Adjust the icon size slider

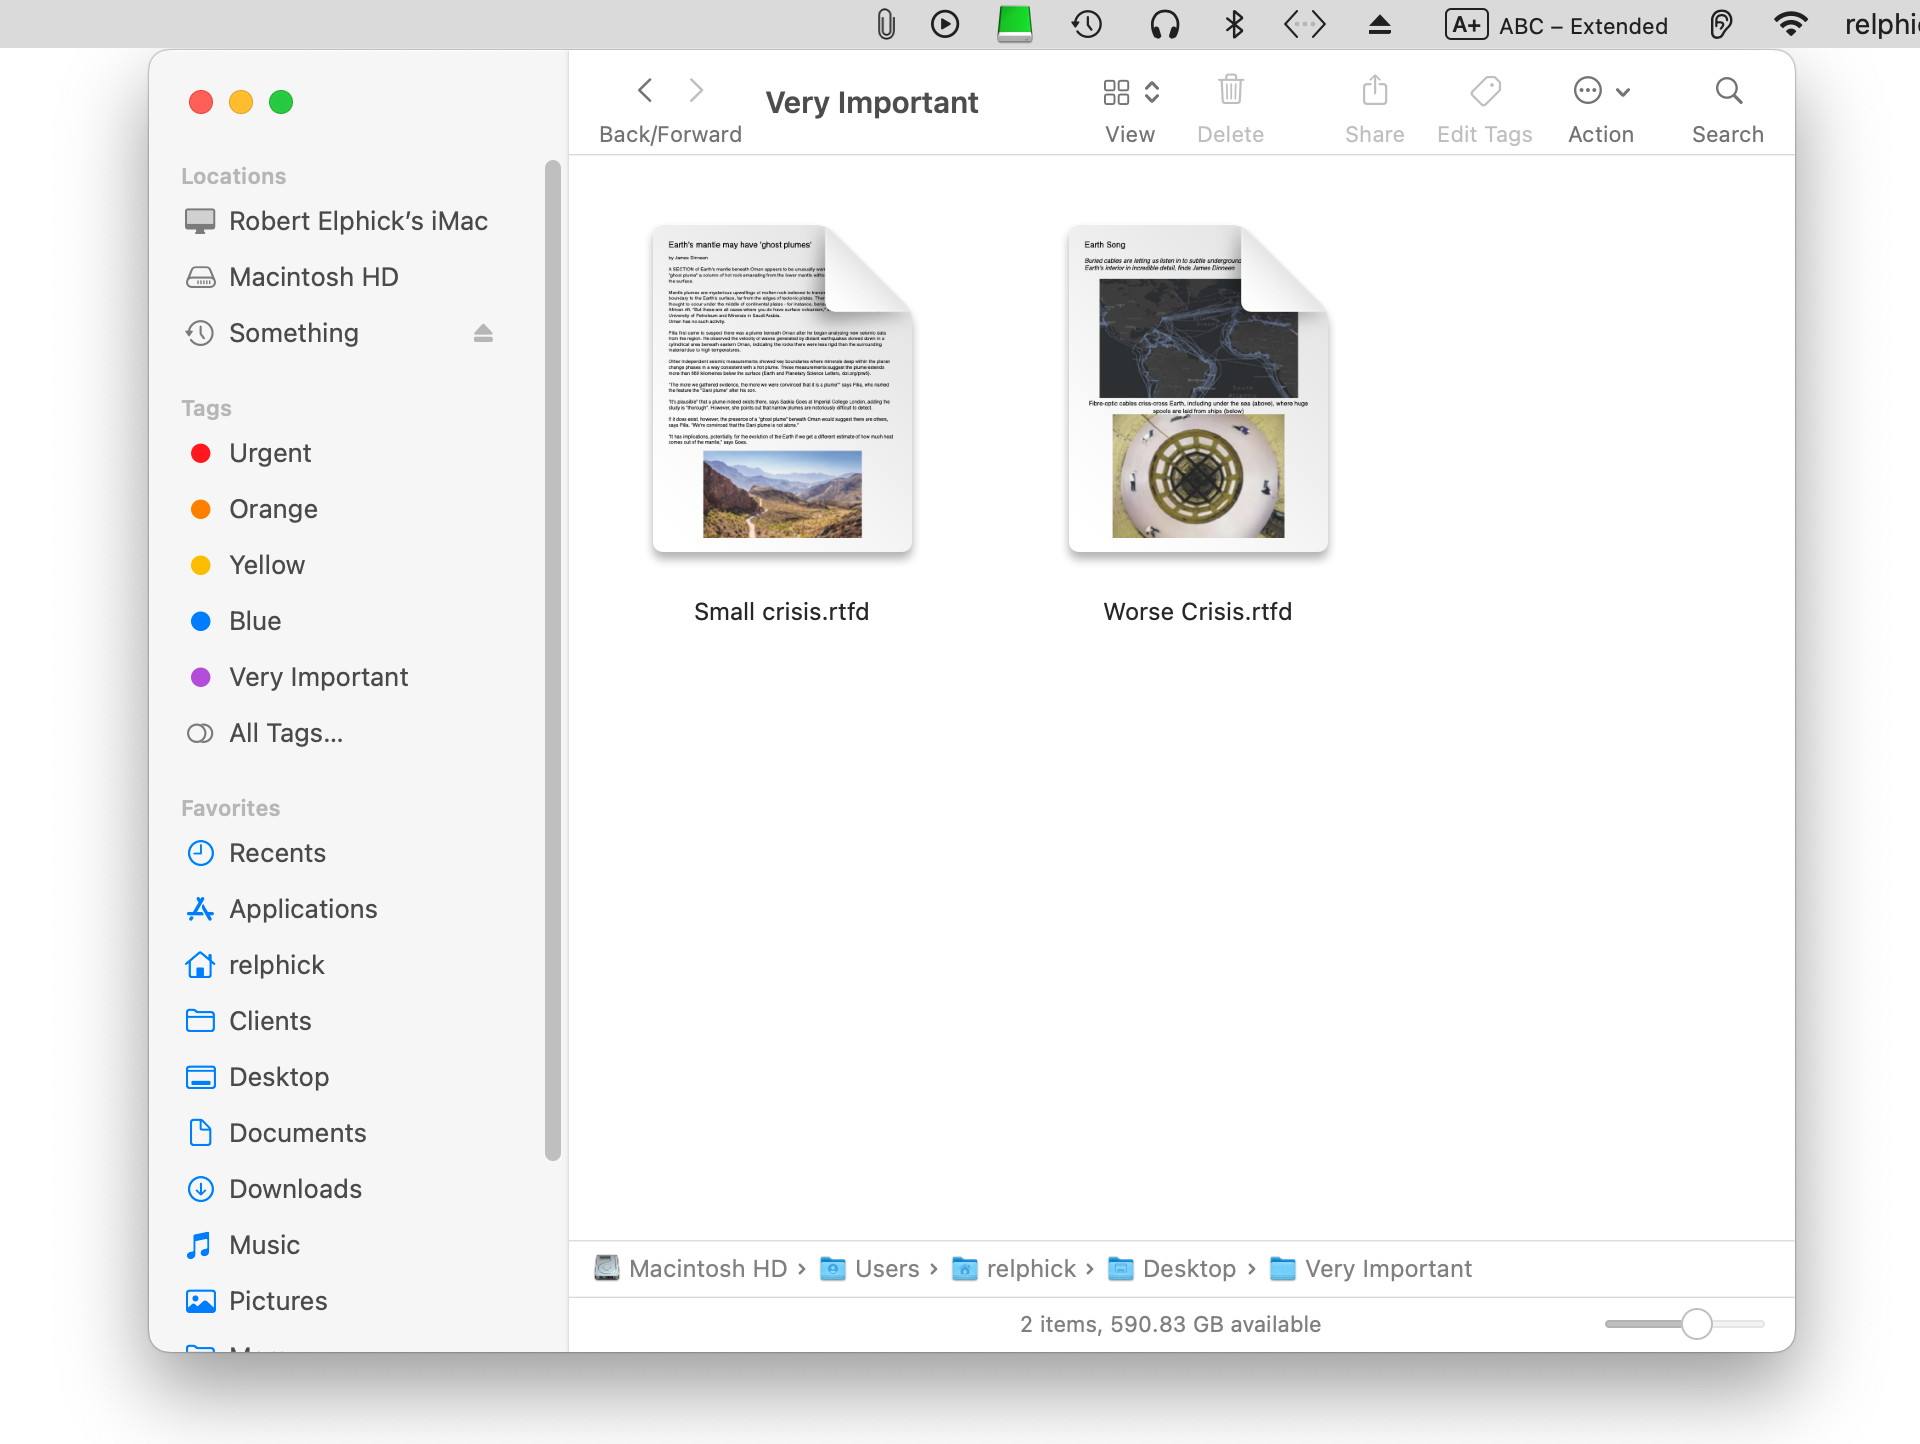point(1696,1324)
